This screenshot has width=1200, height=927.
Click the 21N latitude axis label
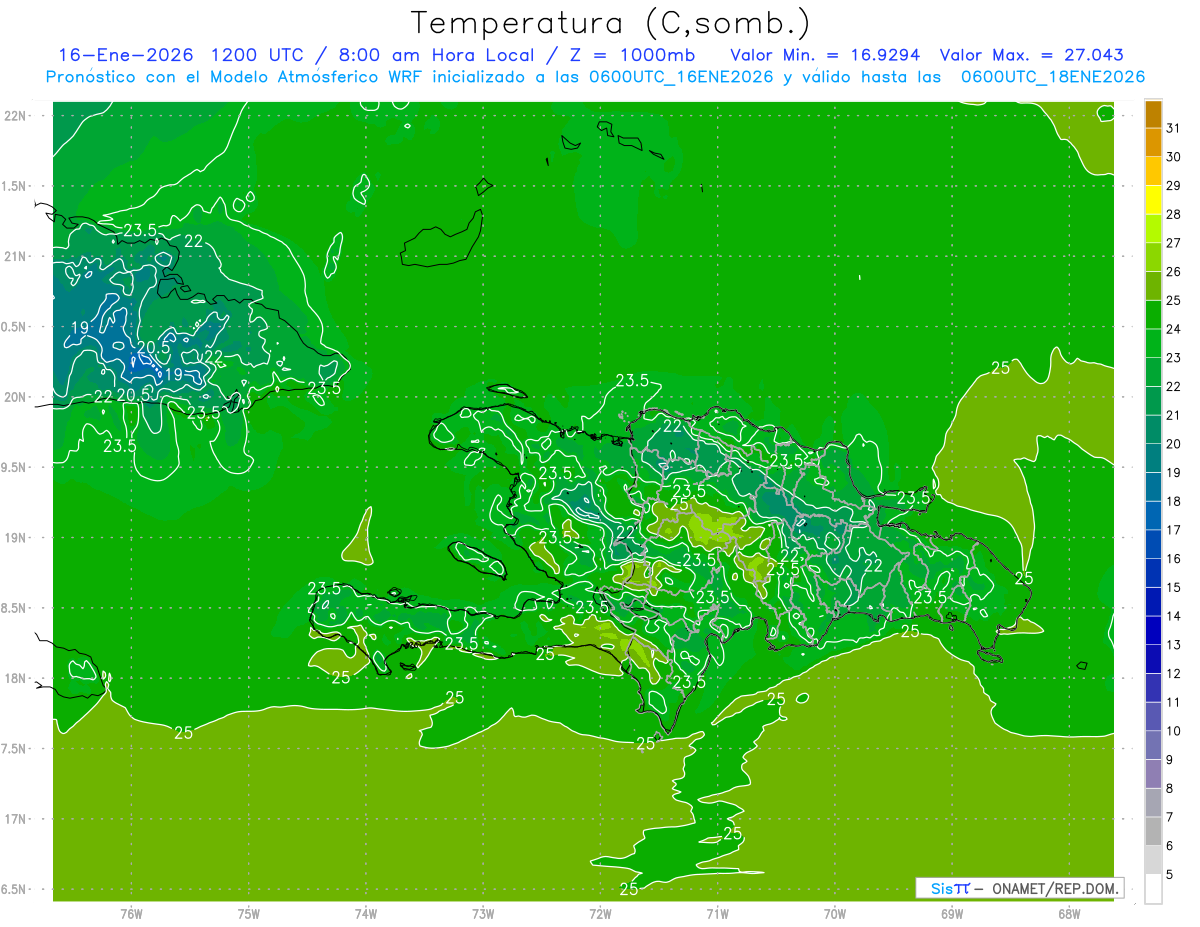[15, 256]
